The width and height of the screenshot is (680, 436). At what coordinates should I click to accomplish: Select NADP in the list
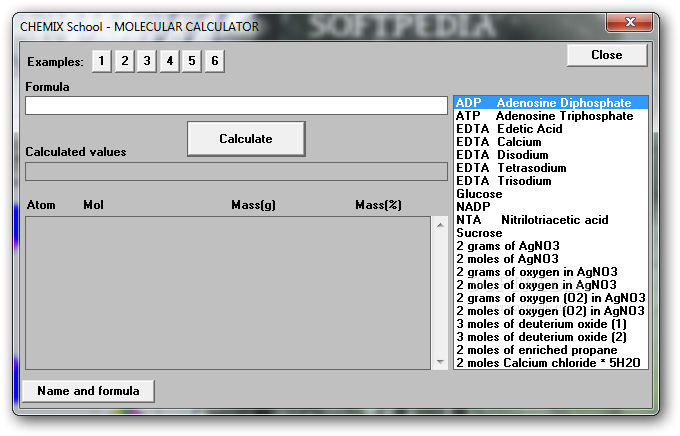pos(551,207)
